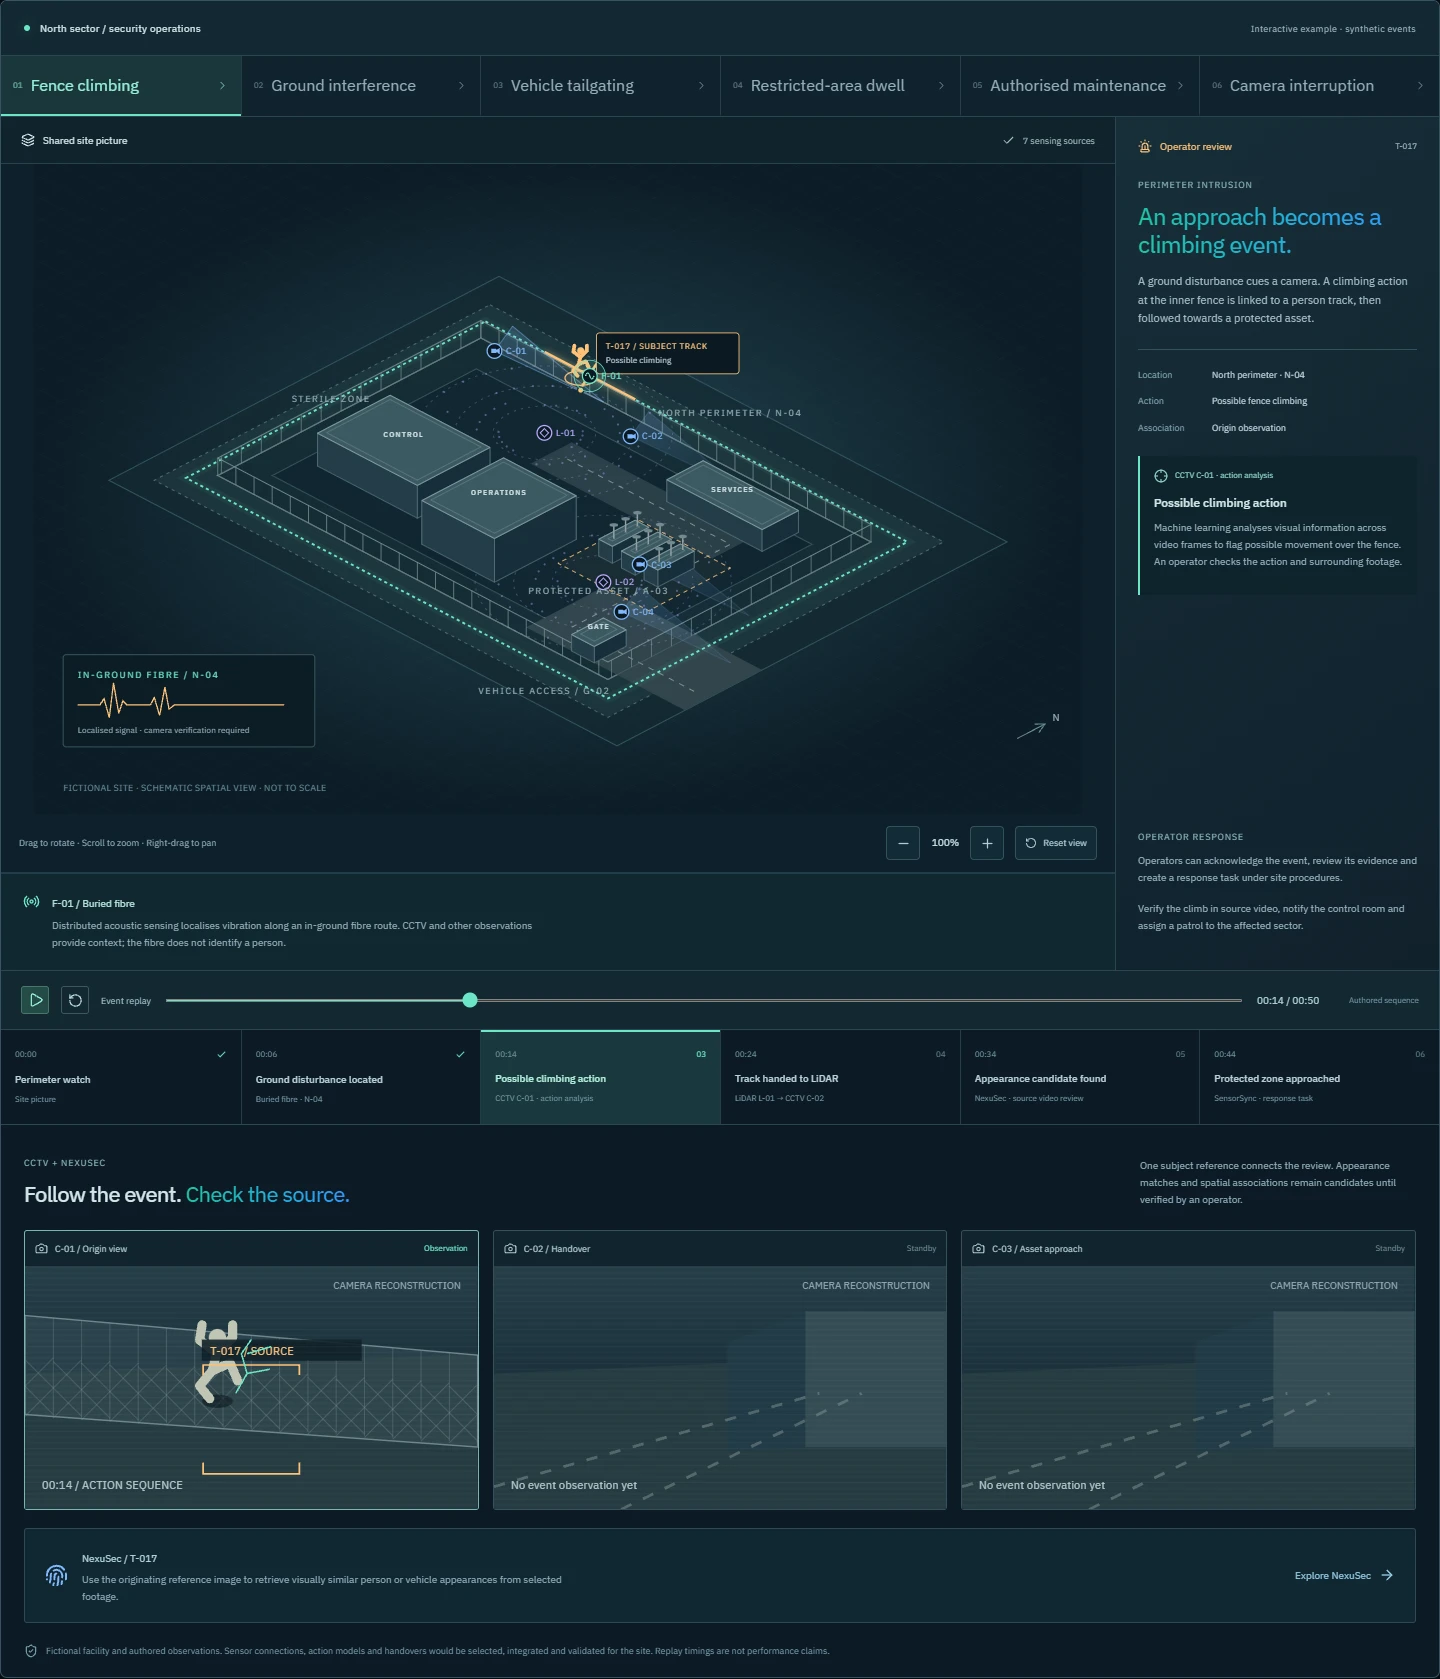Screen dimensions: 1440x1679
Task: Expand the Authorised maintenance tab chevron
Action: coord(1180,86)
